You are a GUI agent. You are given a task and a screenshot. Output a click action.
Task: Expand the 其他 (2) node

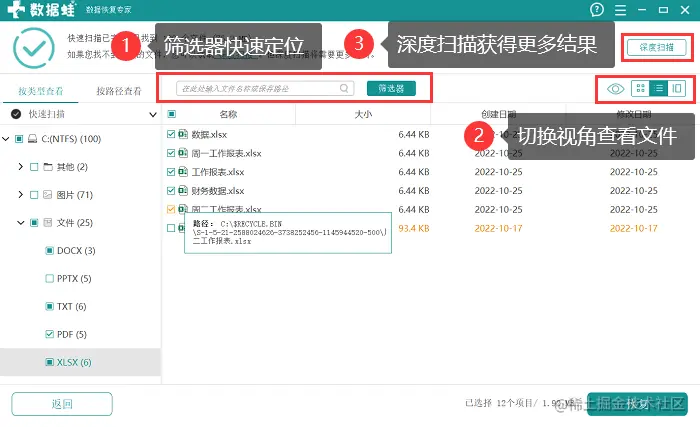(x=21, y=167)
